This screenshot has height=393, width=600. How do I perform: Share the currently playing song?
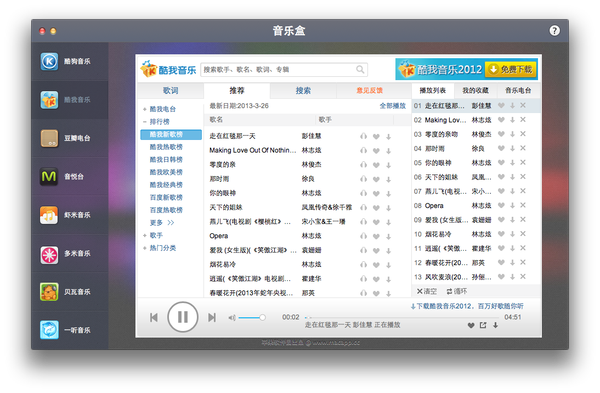tap(483, 325)
